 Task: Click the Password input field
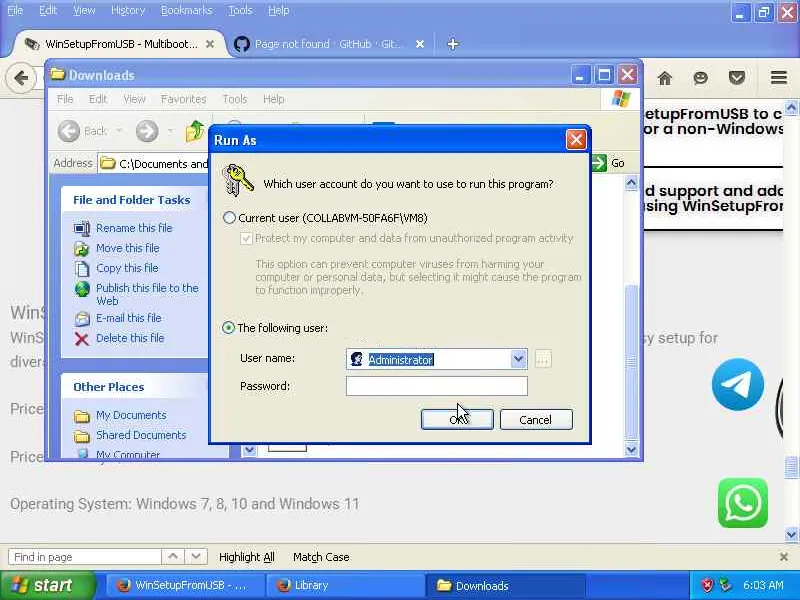tap(437, 386)
